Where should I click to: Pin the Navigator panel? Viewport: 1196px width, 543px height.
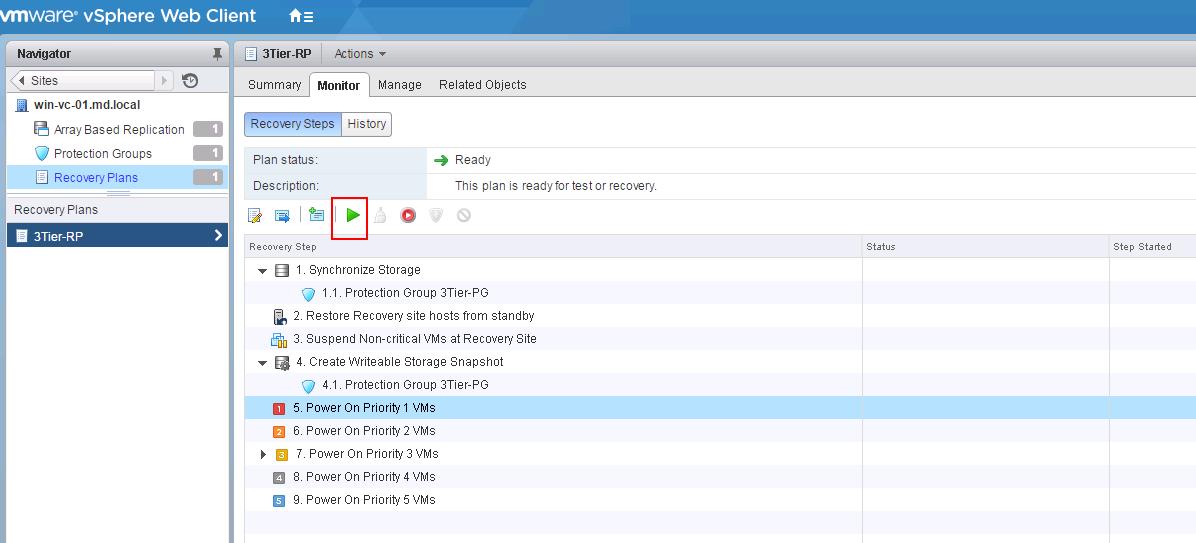[217, 53]
